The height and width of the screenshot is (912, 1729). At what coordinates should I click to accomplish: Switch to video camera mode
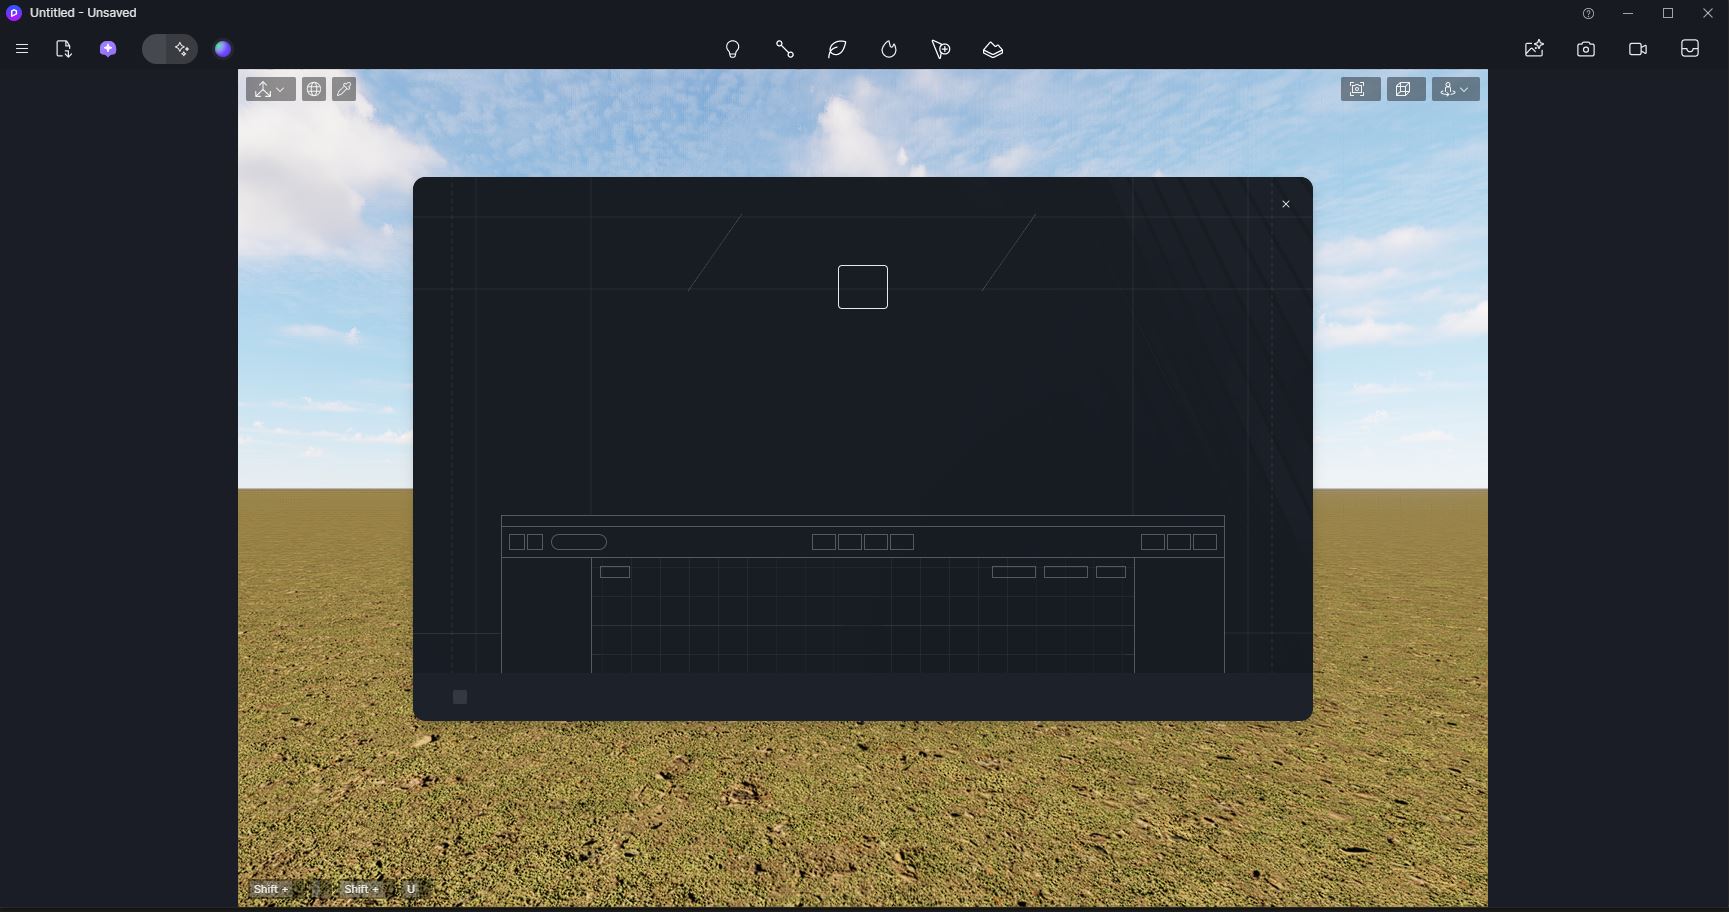coord(1638,49)
